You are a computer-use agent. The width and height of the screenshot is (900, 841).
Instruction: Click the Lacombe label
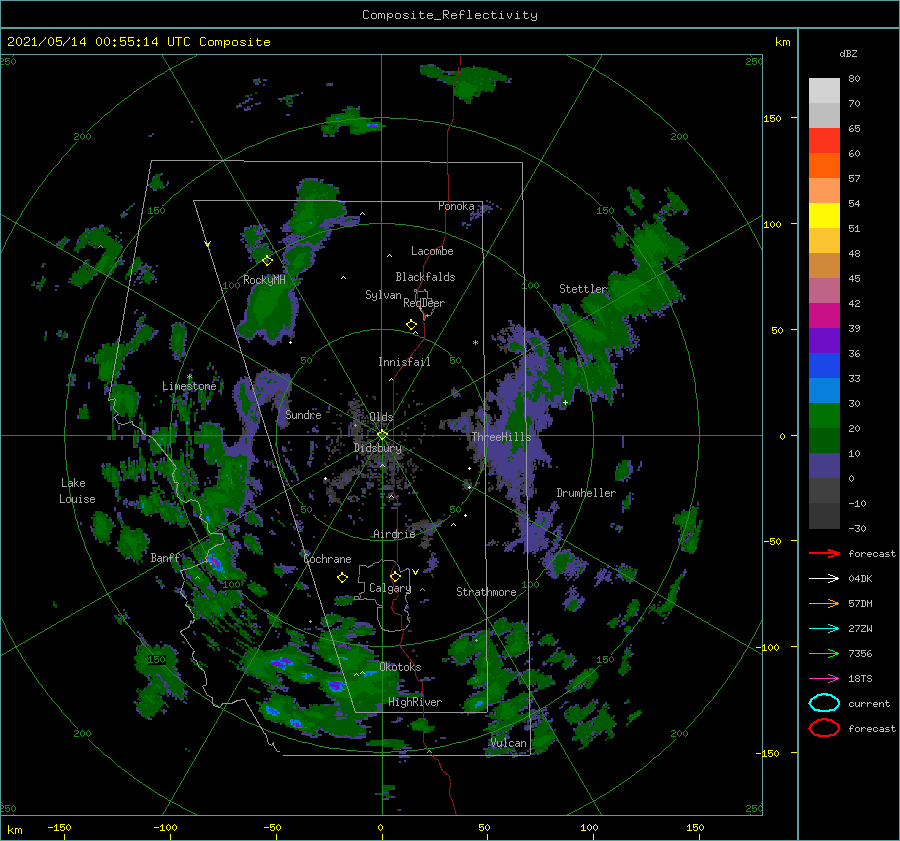click(x=432, y=251)
